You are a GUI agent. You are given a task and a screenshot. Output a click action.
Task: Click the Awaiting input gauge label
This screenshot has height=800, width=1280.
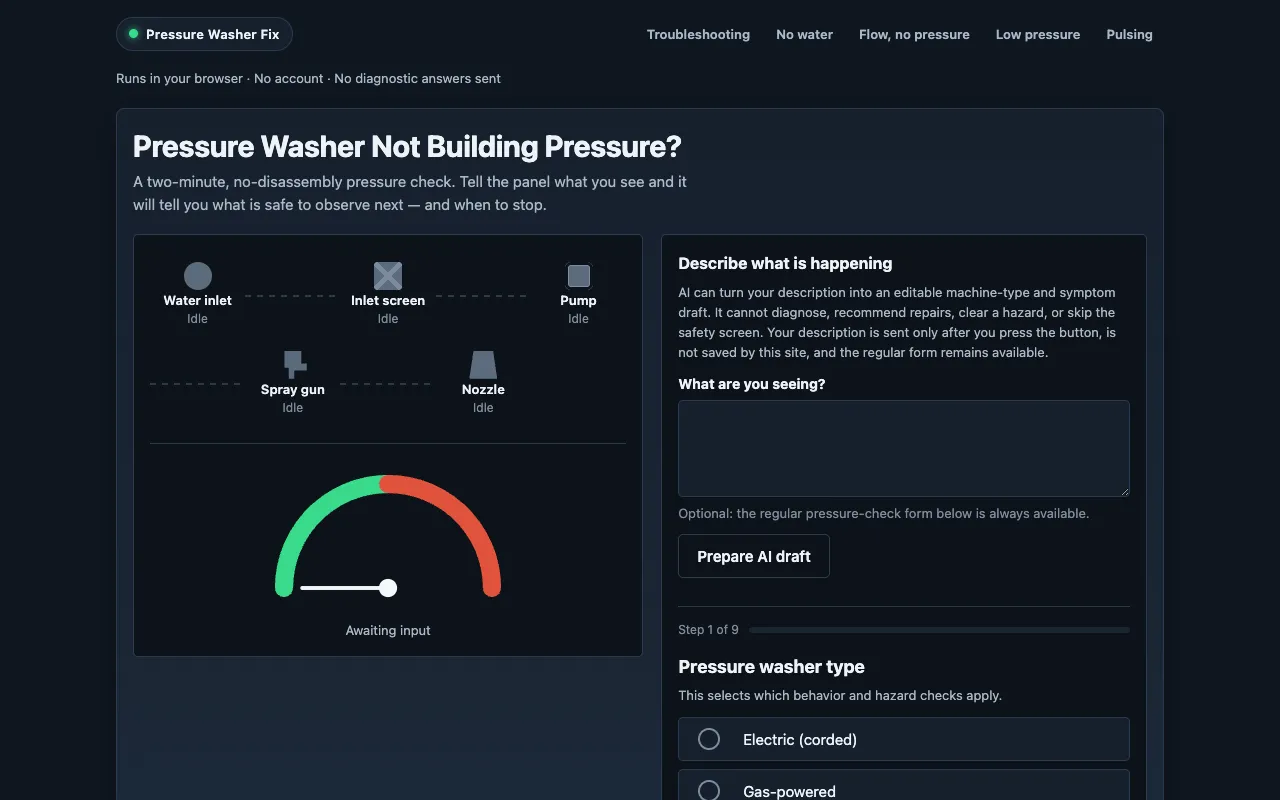tap(388, 630)
